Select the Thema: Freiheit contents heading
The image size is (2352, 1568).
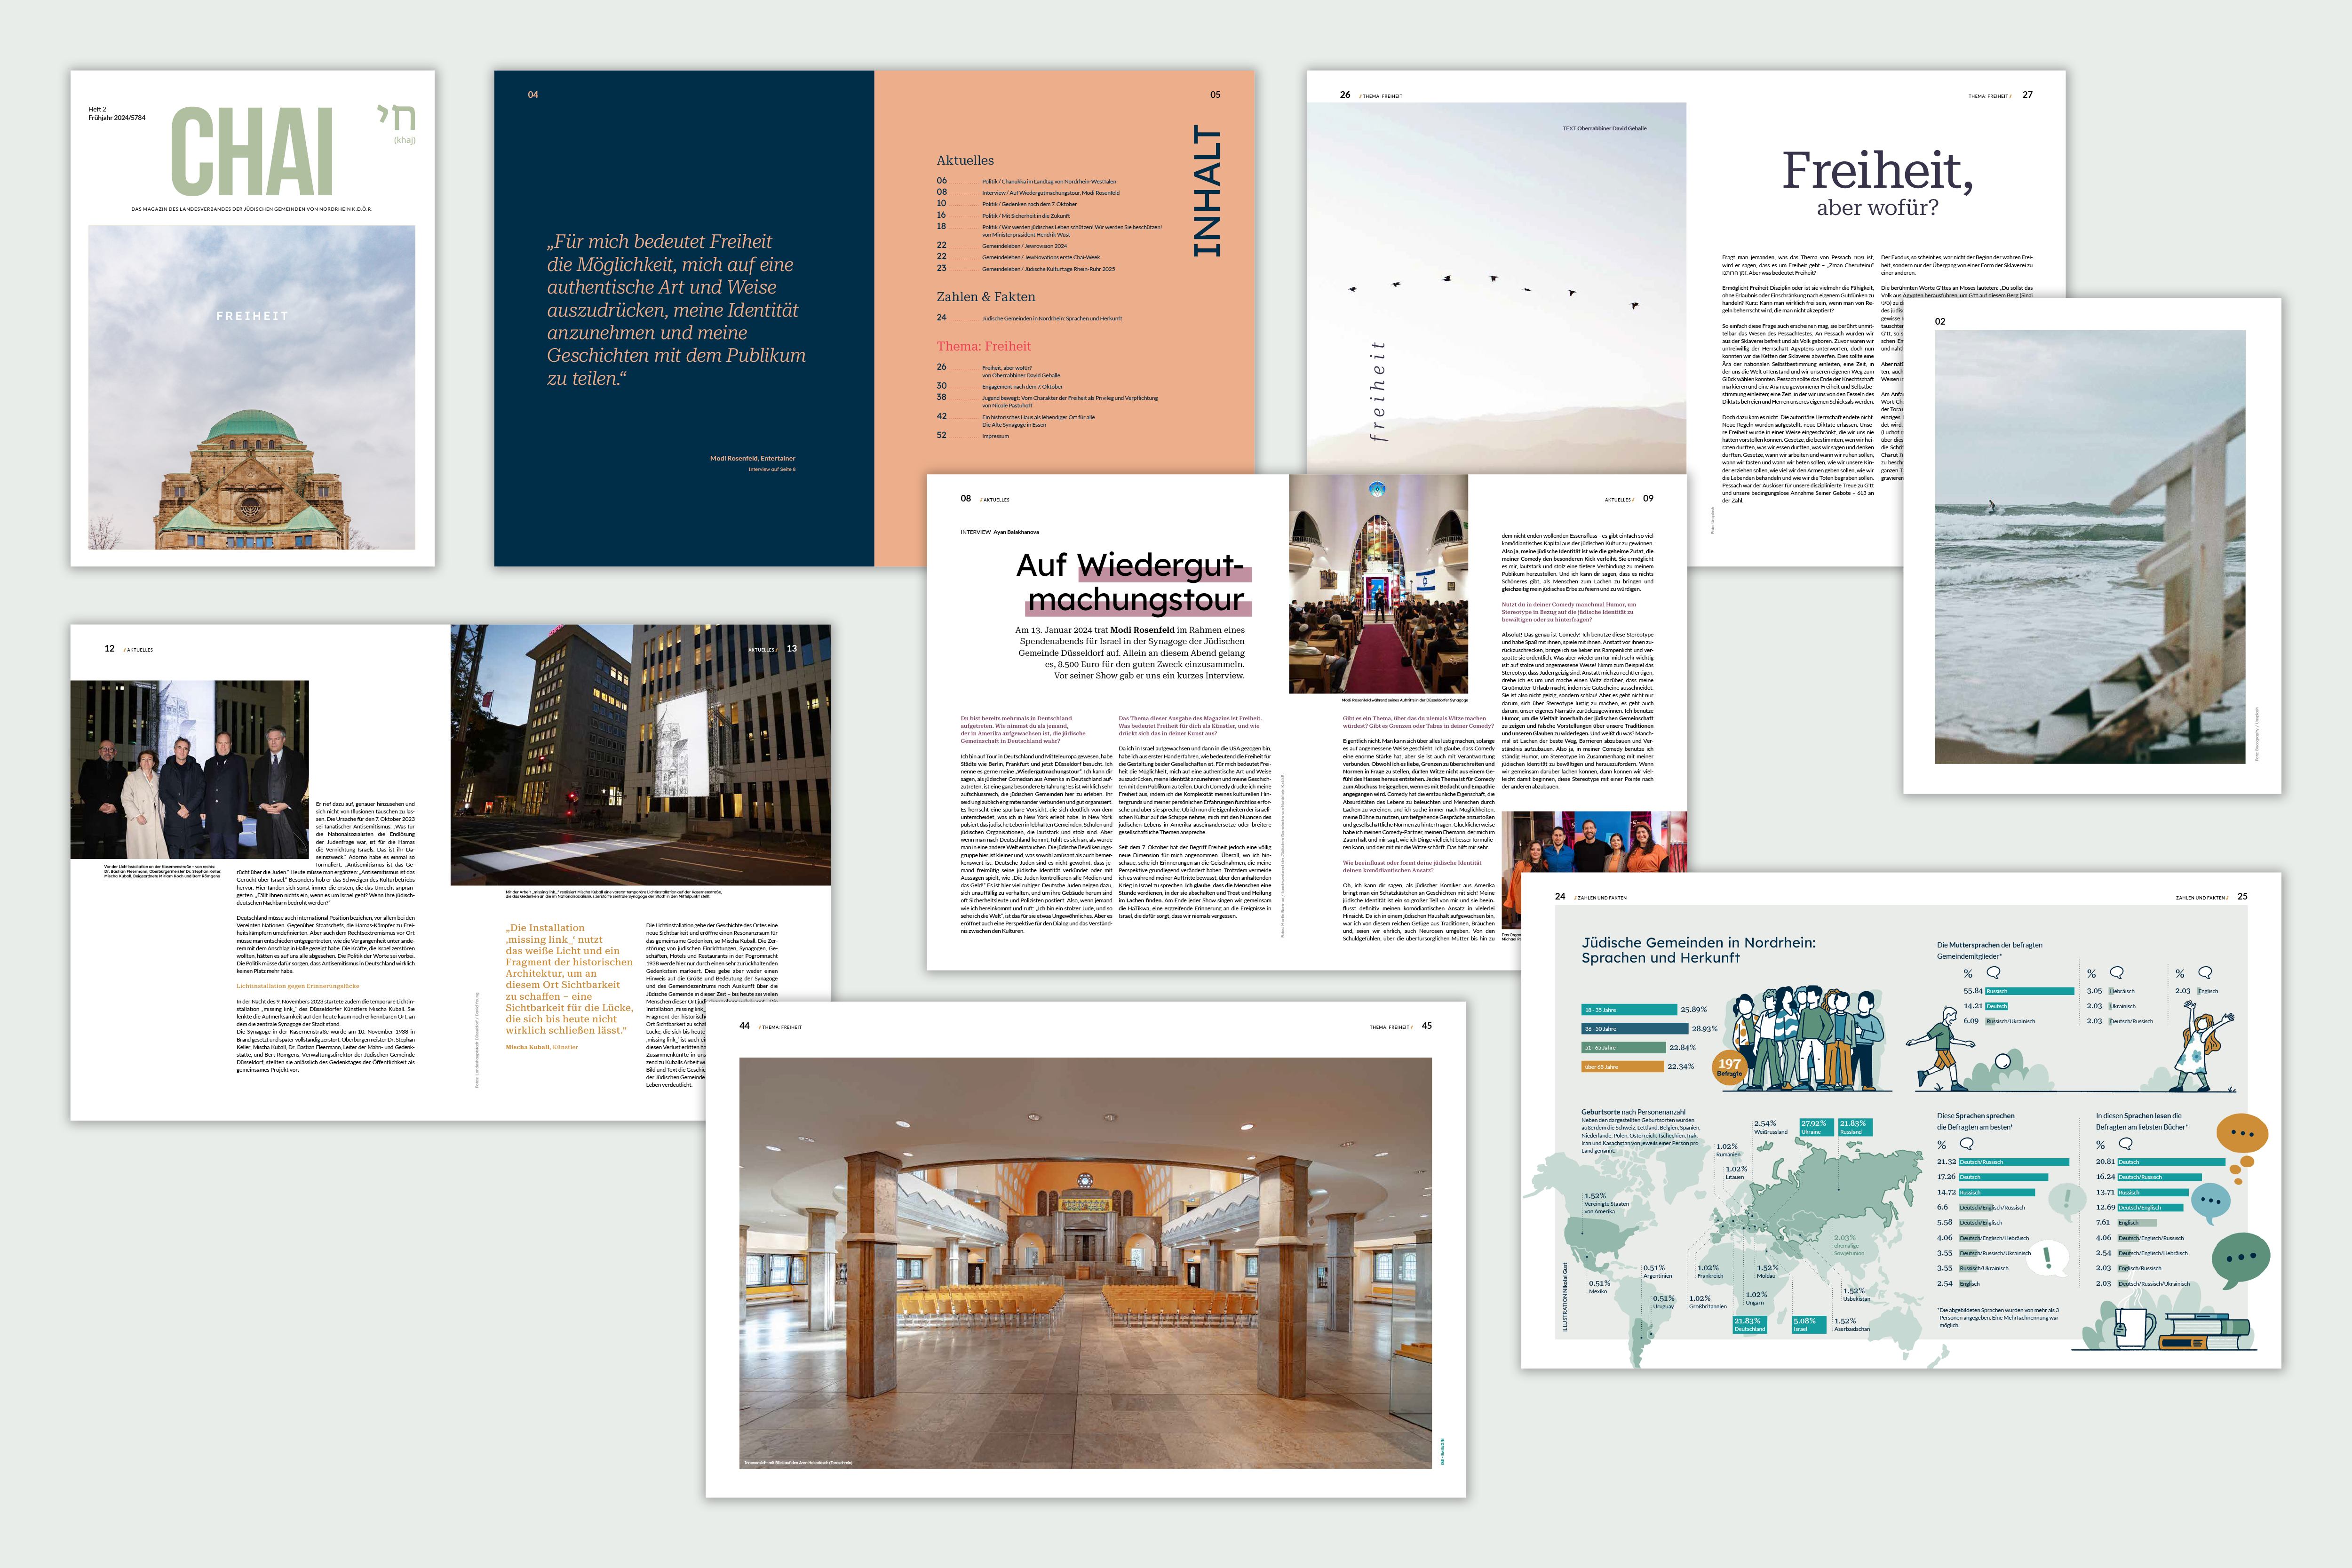(983, 346)
